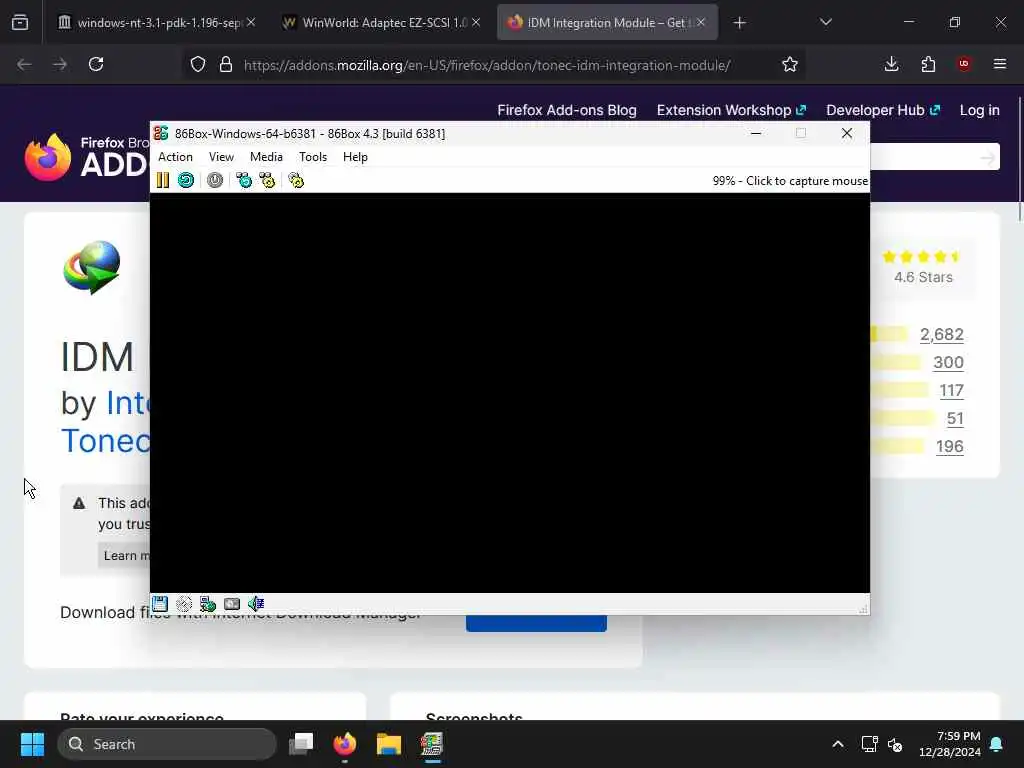Viewport: 1024px width, 768px height.
Task: Open the 2,682 five-star reviews link
Action: coord(942,334)
